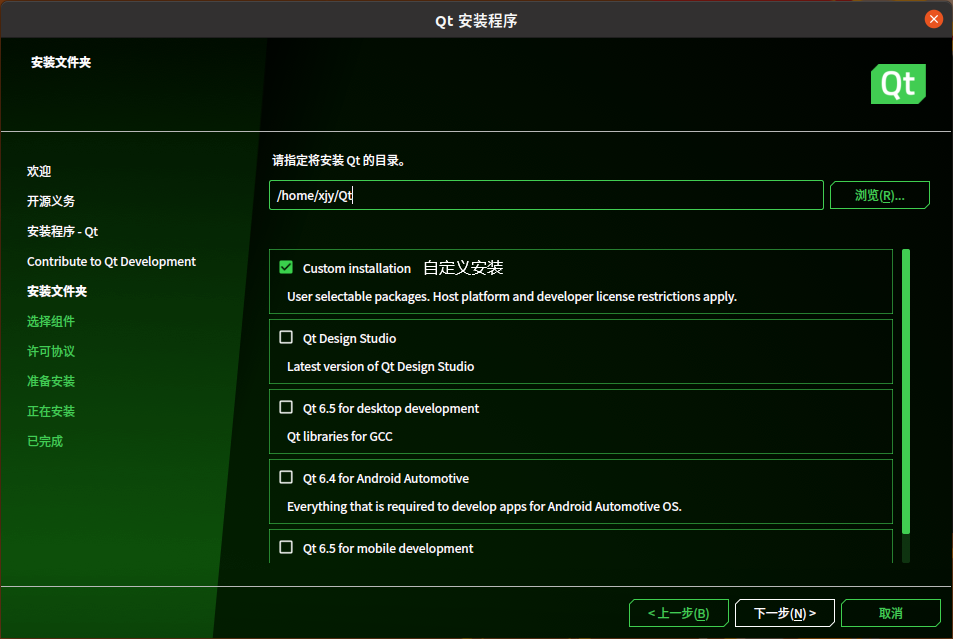Click the Custom installation label text

[357, 268]
